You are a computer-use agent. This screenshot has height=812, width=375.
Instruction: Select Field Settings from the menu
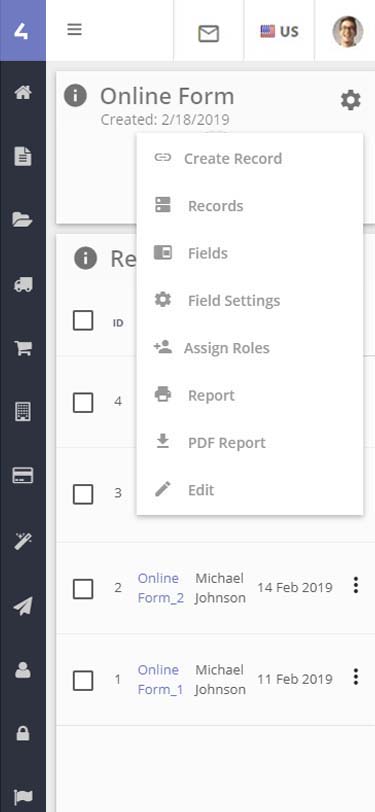click(250, 301)
